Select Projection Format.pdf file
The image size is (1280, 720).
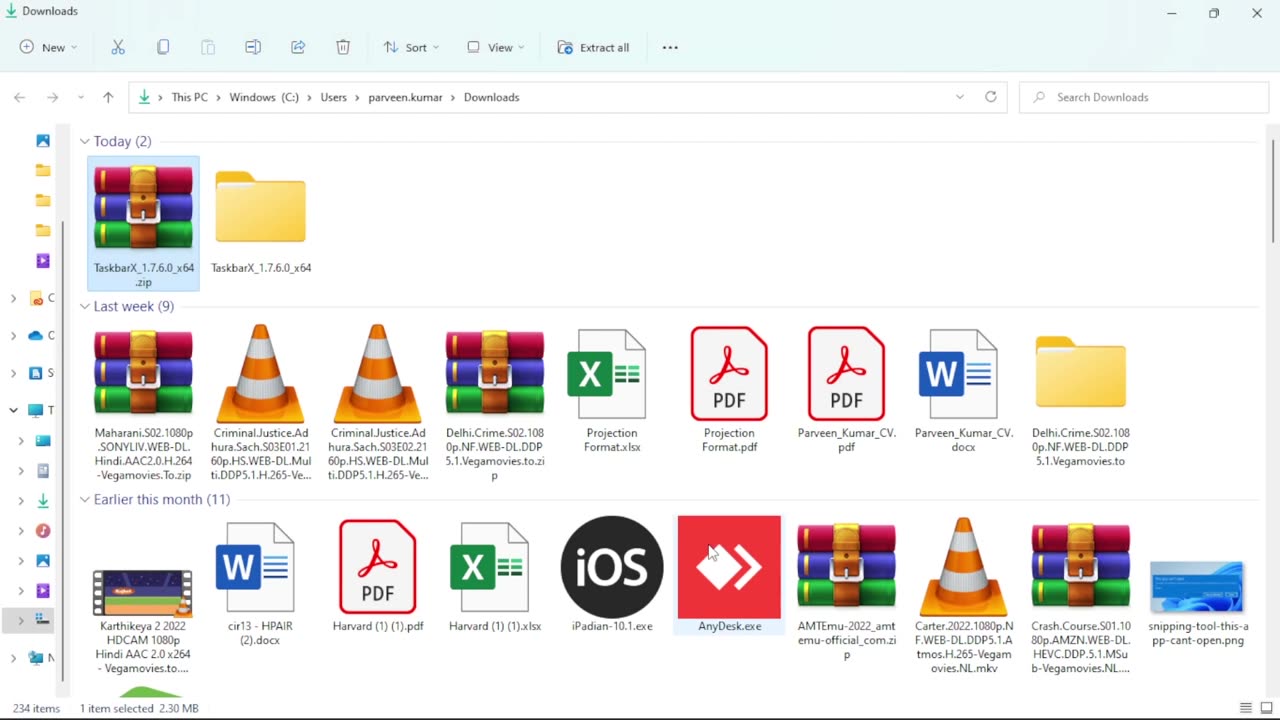pyautogui.click(x=729, y=375)
